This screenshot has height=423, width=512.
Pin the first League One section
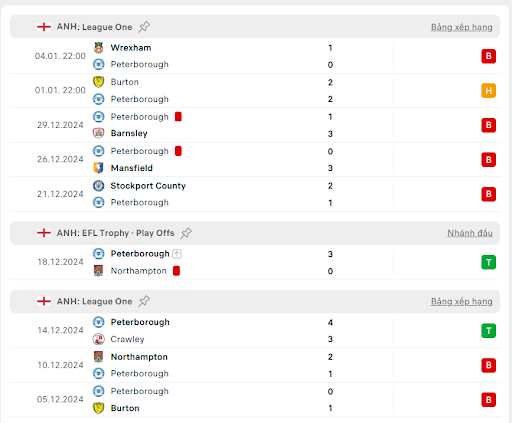(144, 27)
